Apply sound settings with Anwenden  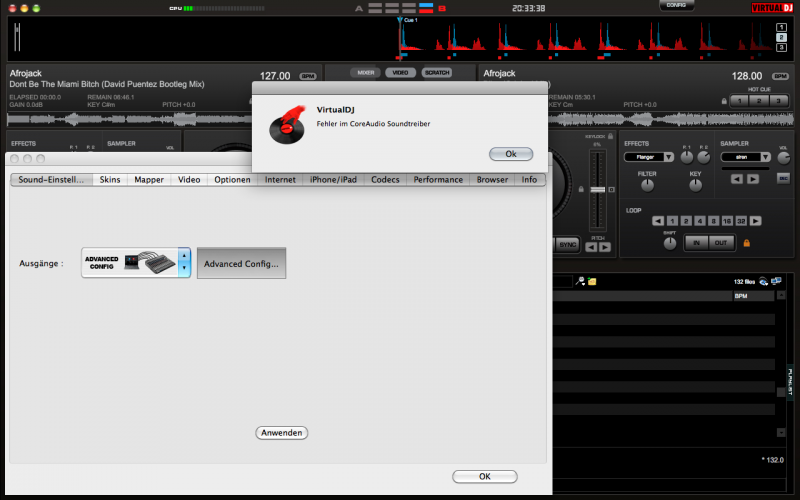click(282, 433)
